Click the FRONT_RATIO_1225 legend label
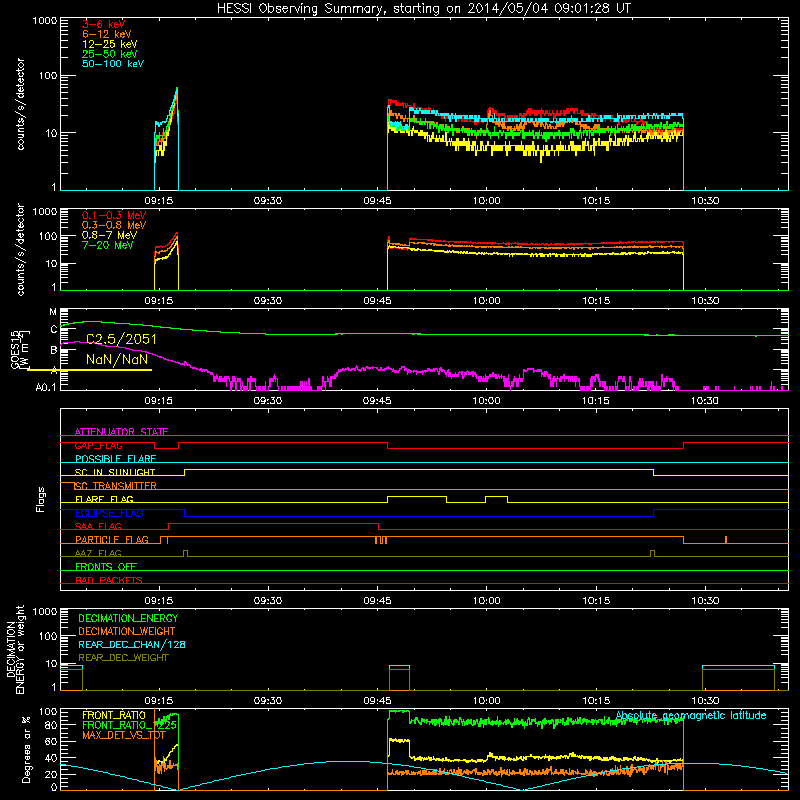Viewport: 800px width, 800px height. pos(129,725)
